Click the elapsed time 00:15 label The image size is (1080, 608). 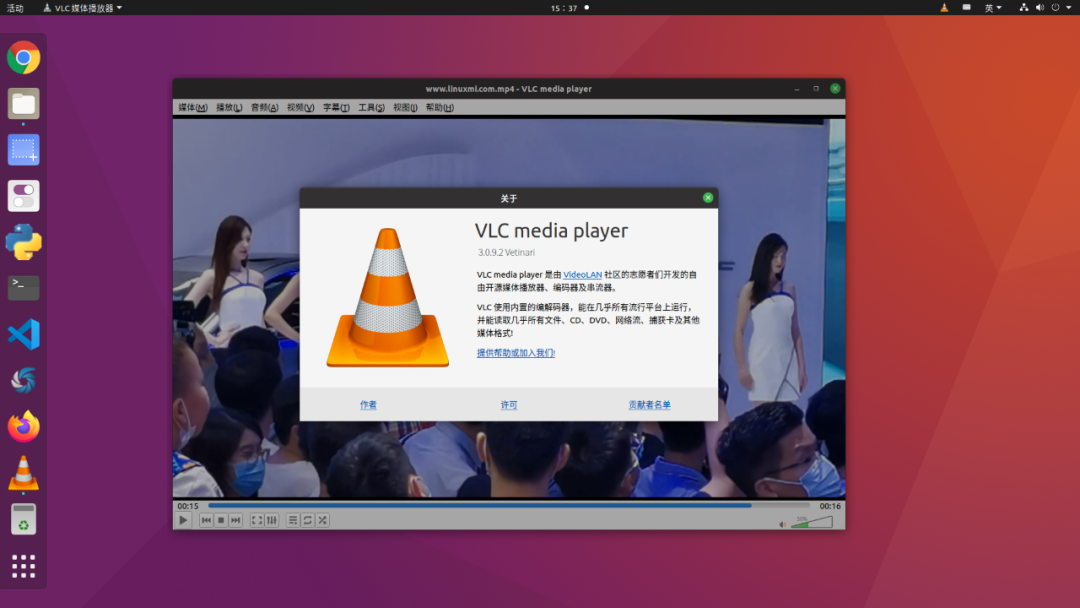[187, 506]
